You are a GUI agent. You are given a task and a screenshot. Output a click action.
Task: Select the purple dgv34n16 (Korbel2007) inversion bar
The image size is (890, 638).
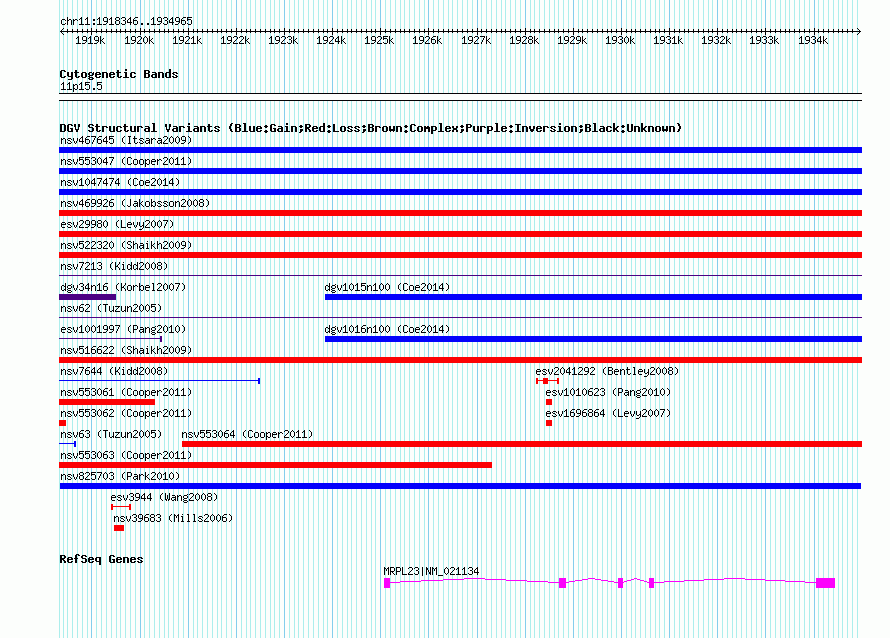coord(87,297)
